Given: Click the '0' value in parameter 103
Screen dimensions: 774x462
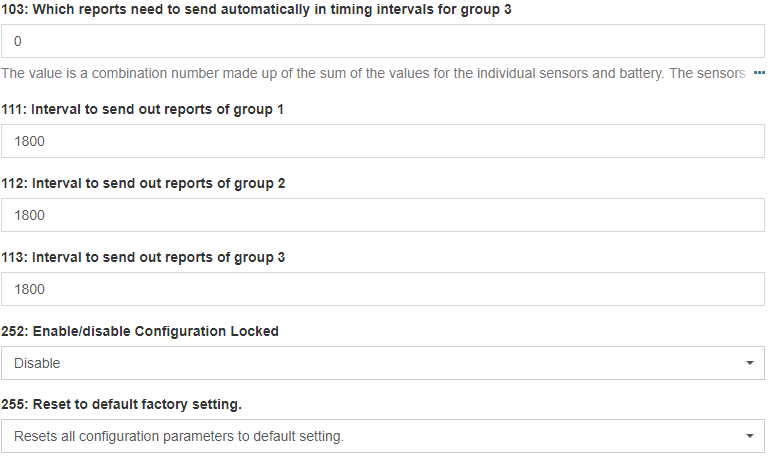Looking at the screenshot, I should 18,41.
